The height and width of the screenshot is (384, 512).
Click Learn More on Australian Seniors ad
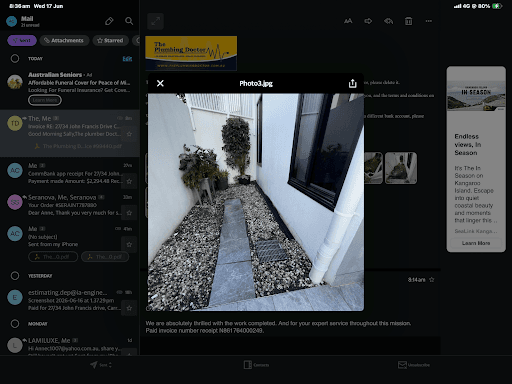[x=45, y=100]
